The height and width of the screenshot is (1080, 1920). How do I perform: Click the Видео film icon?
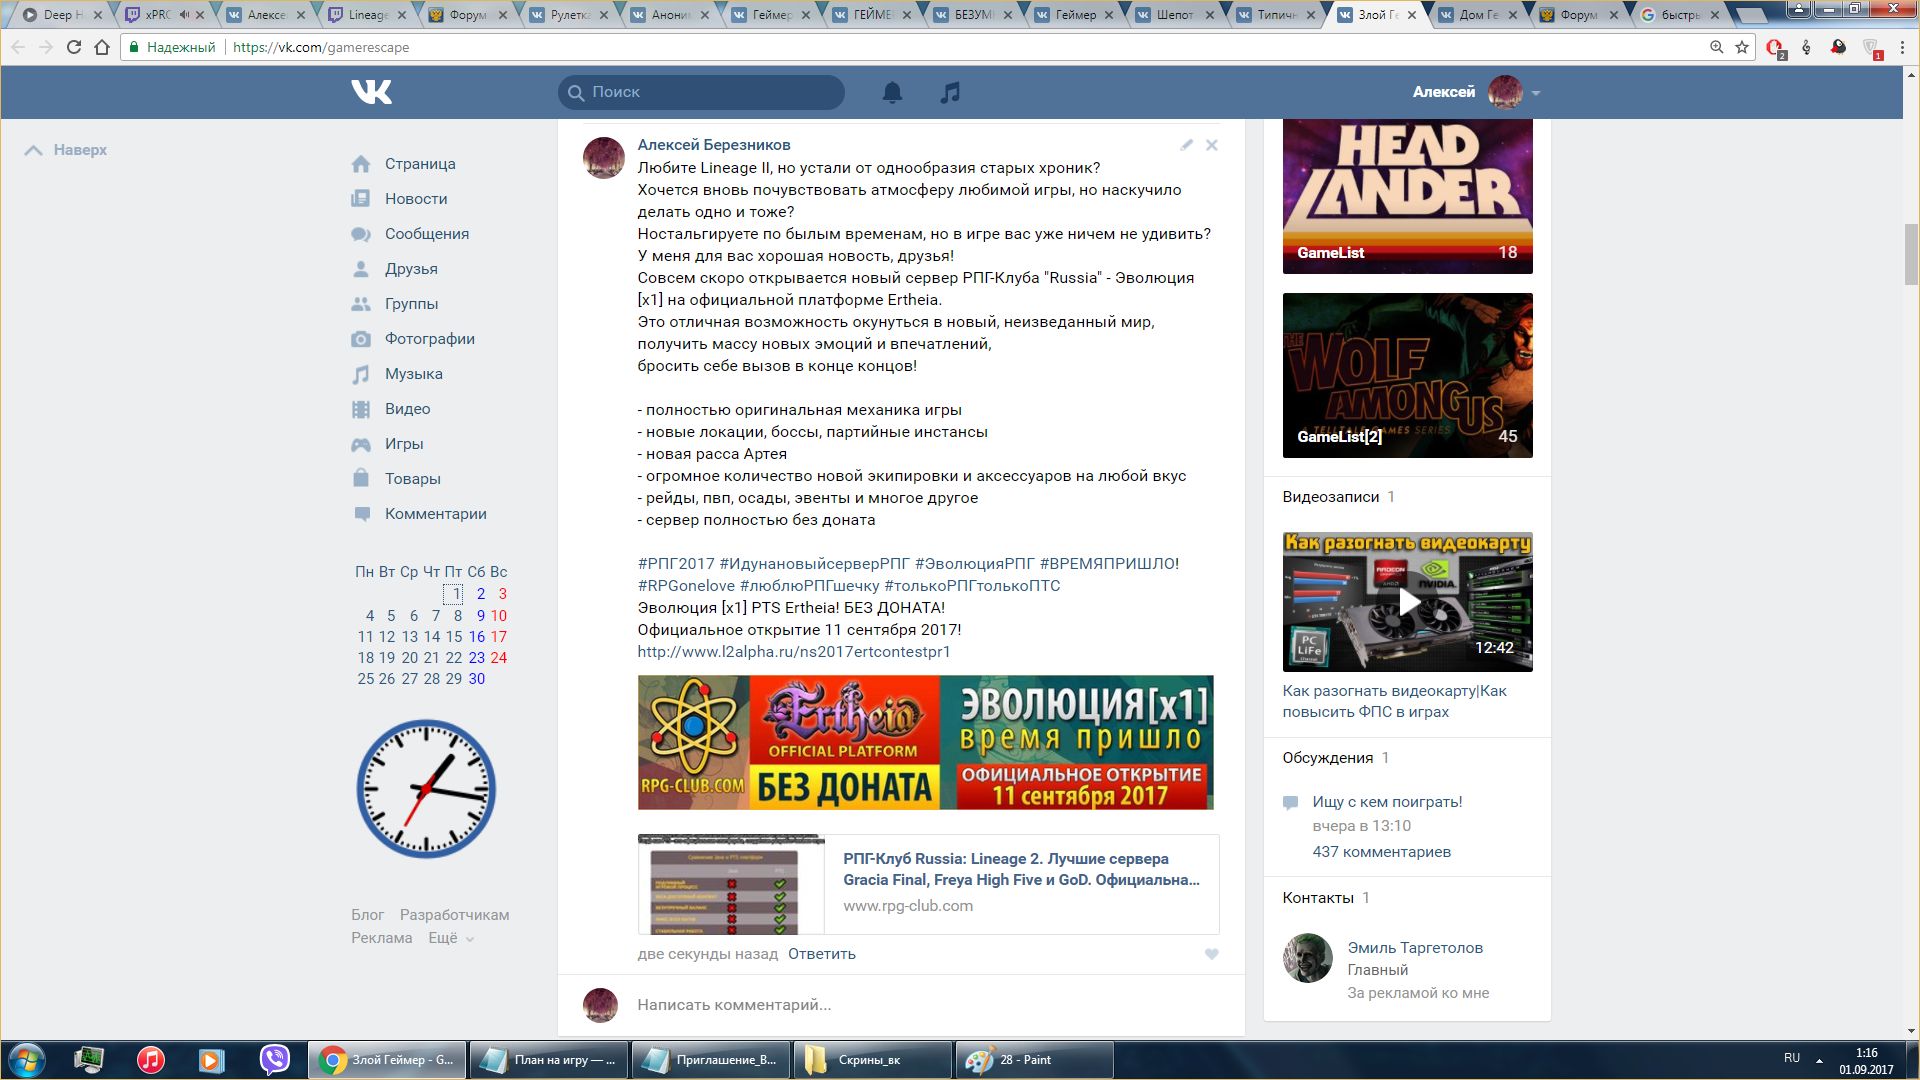pos(361,409)
